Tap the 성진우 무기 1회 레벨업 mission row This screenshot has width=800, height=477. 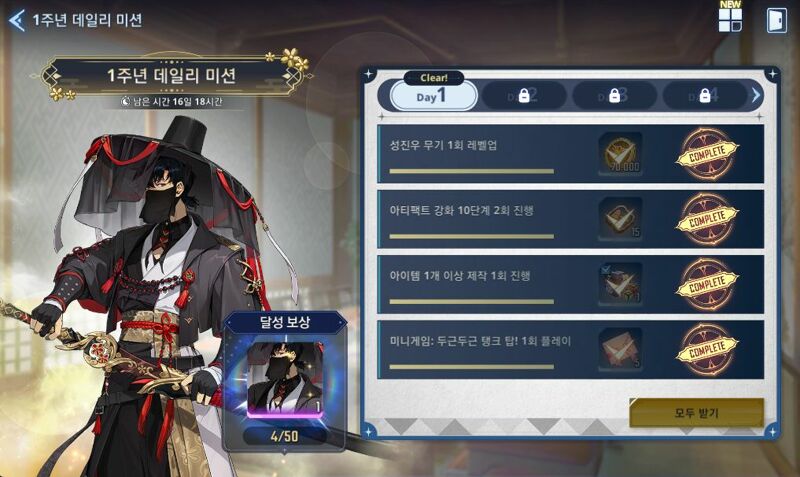pyautogui.click(x=570, y=154)
